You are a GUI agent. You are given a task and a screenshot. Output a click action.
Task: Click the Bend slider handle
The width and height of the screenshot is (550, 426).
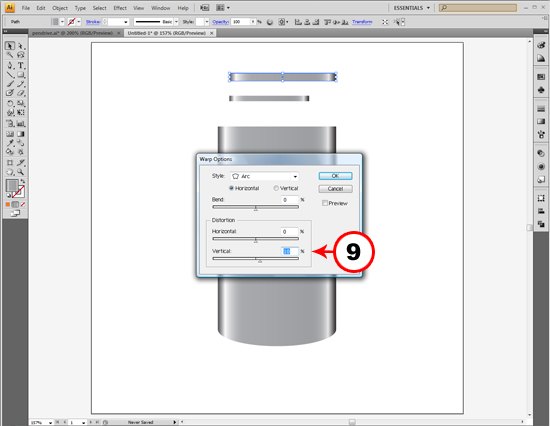(256, 208)
